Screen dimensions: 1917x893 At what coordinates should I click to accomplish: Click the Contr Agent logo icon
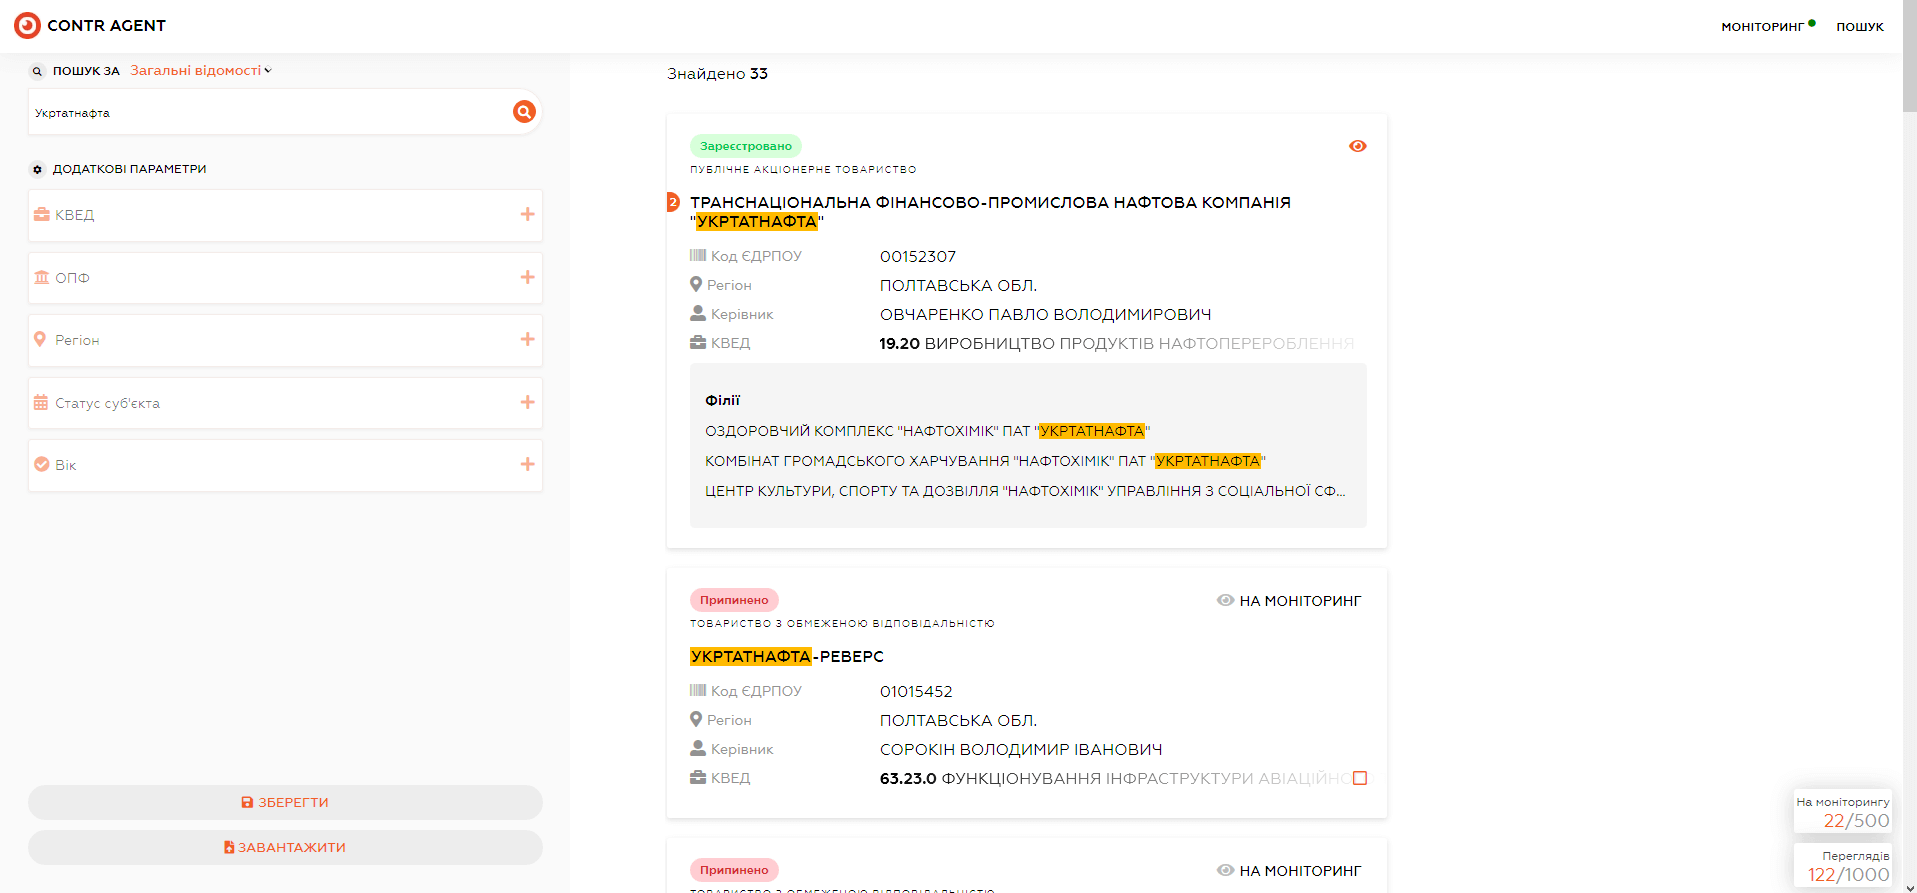[28, 25]
